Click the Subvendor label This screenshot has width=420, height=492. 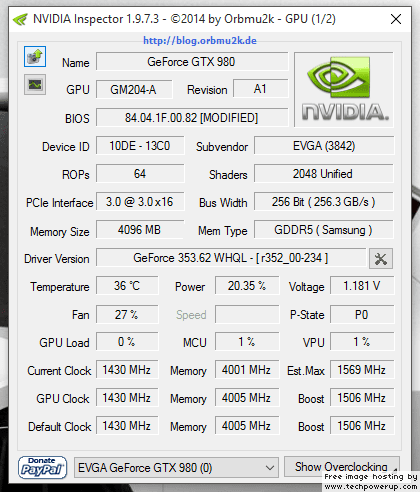[x=222, y=147]
